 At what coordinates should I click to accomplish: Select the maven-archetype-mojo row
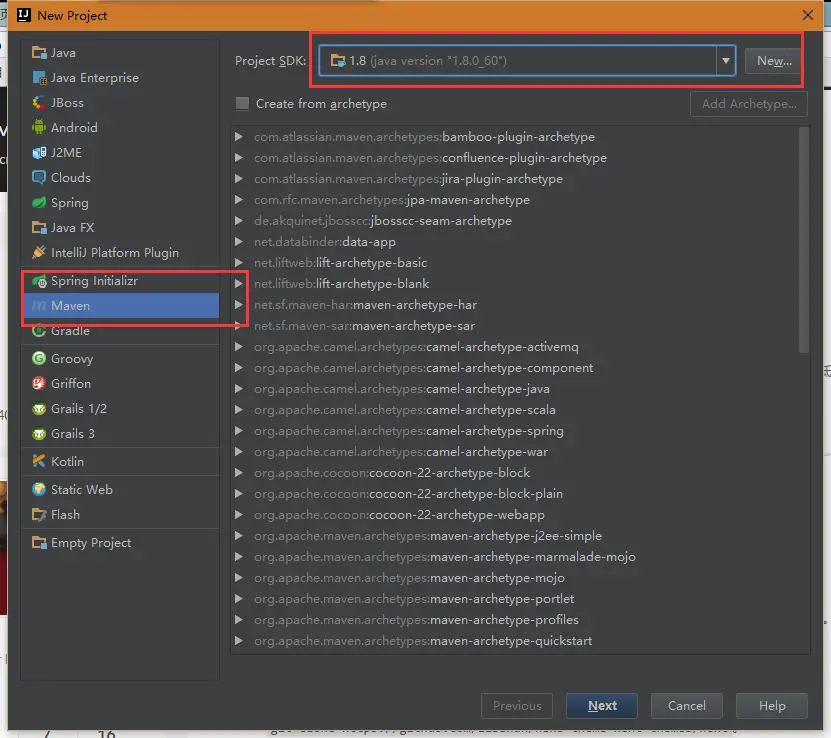[x=515, y=578]
